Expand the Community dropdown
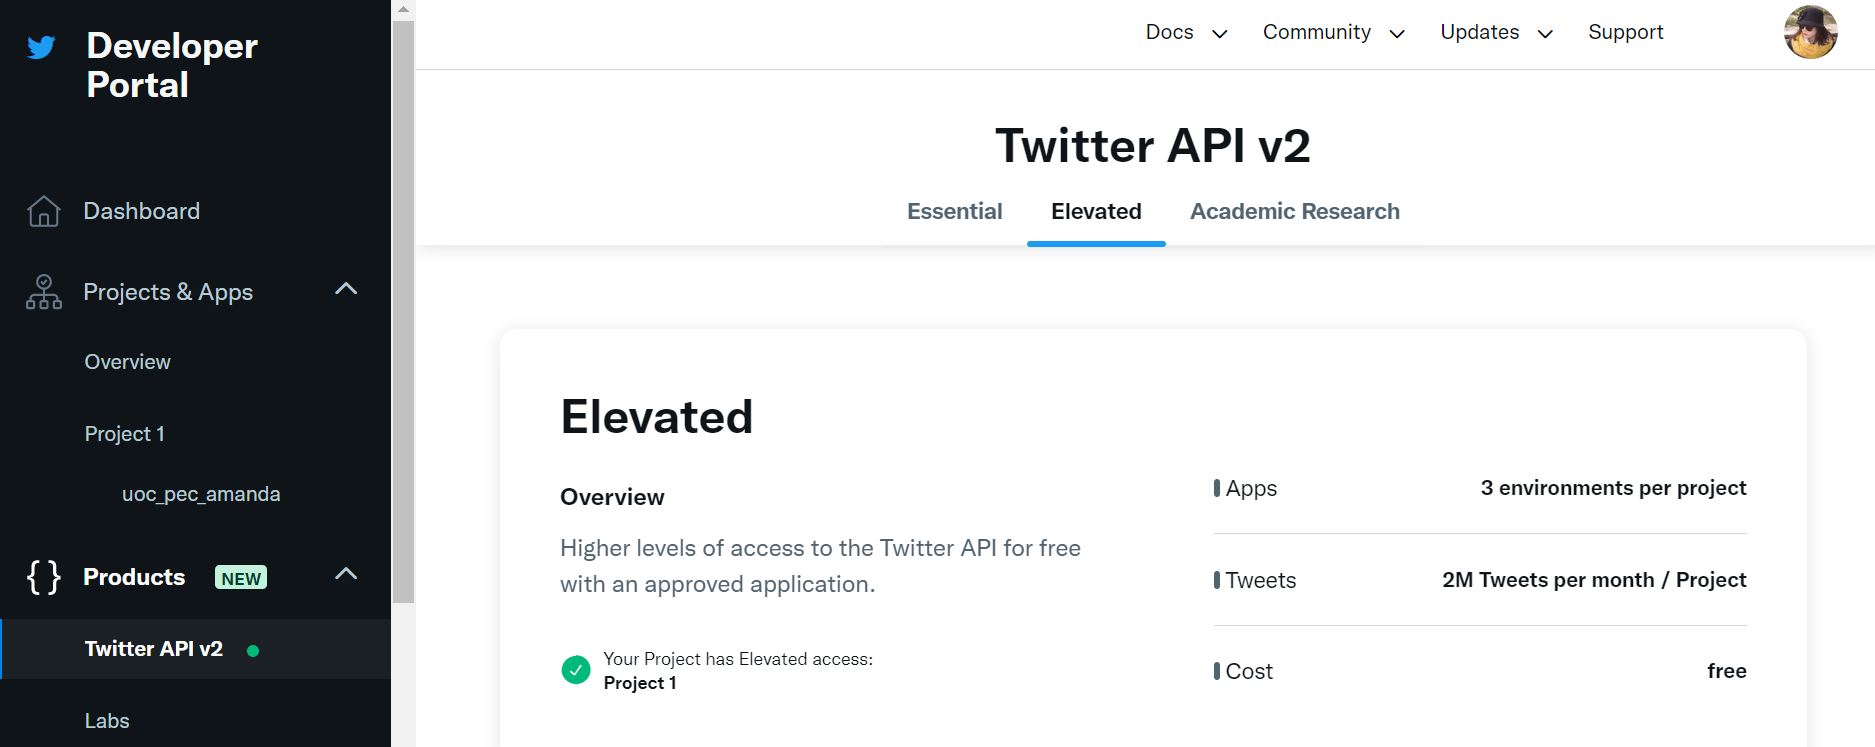 click(1333, 32)
